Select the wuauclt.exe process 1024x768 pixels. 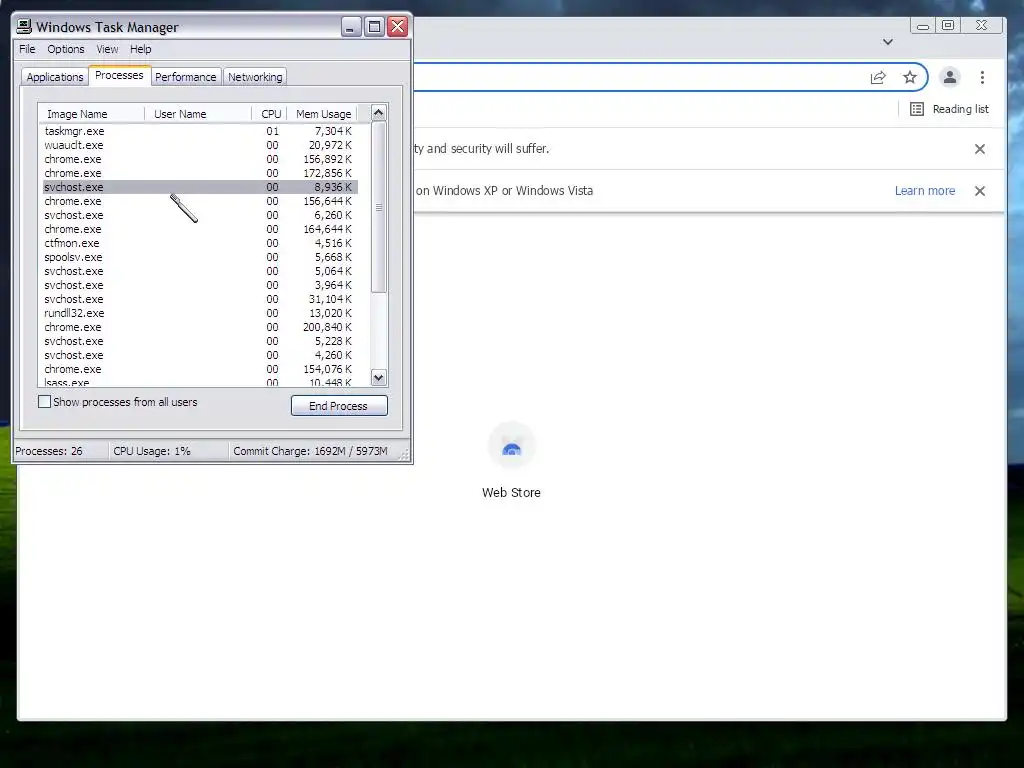click(x=200, y=145)
